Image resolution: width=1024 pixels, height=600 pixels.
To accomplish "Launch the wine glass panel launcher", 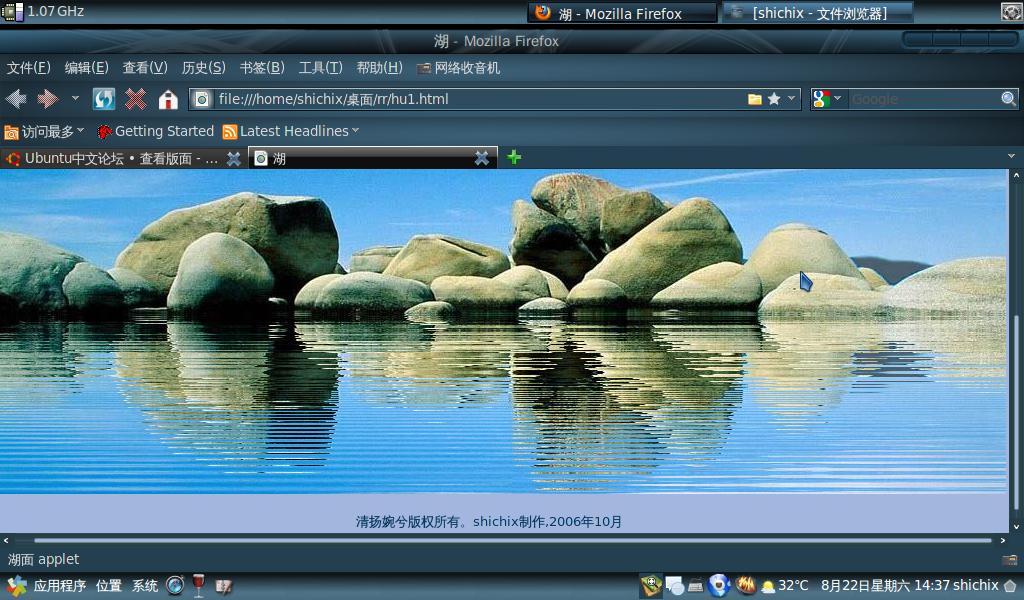I will [199, 586].
